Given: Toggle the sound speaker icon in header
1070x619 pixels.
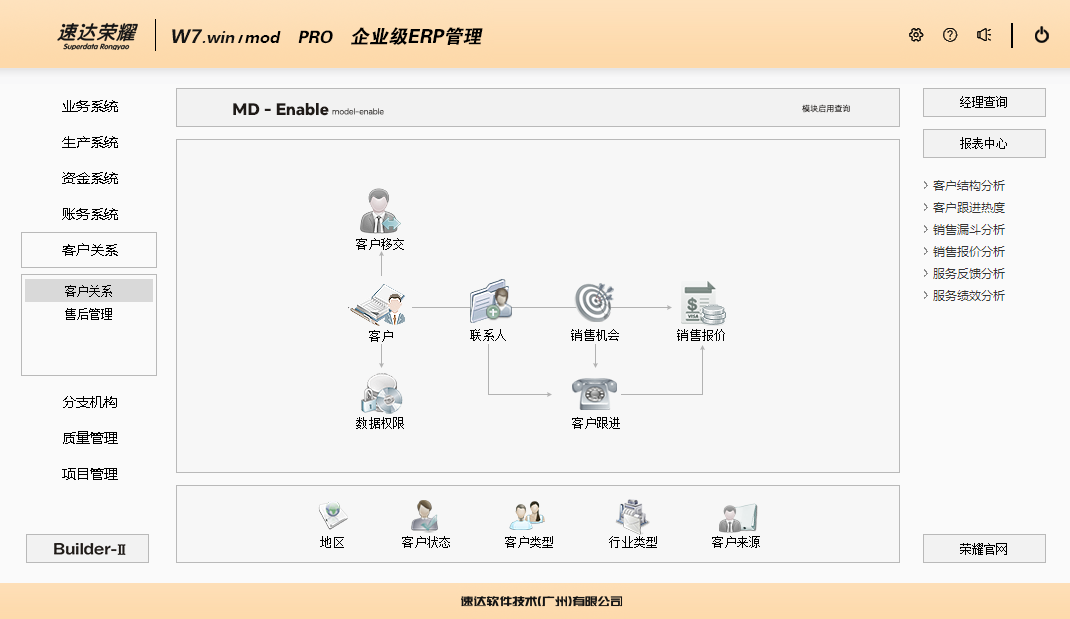Looking at the screenshot, I should (984, 35).
